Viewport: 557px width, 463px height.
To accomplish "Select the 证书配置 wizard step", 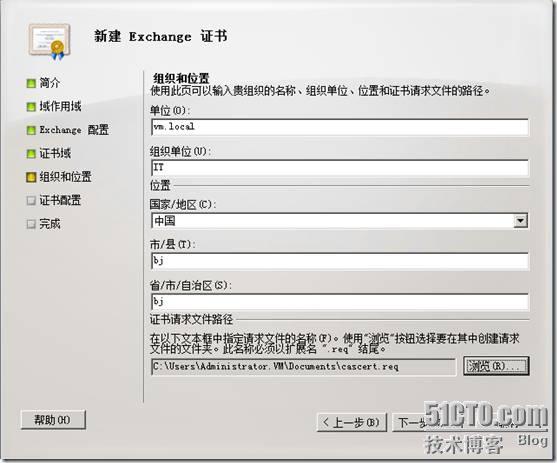I will 60,200.
